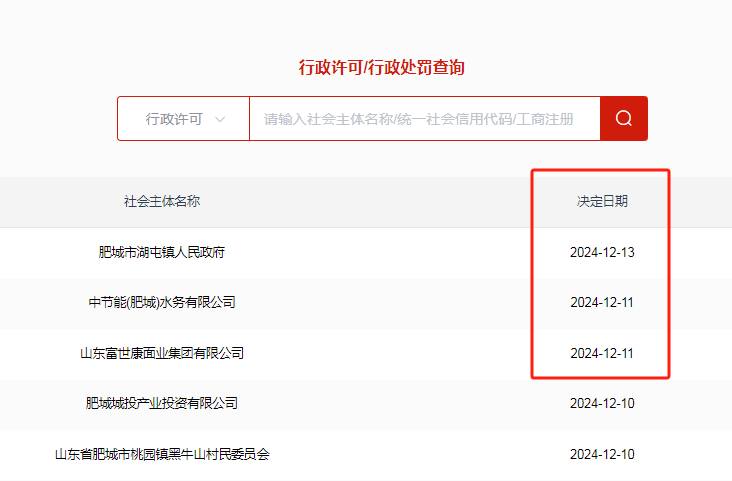This screenshot has height=481, width=732.
Task: Select the date for 肥城城投产业投资有限公司
Action: tap(602, 403)
